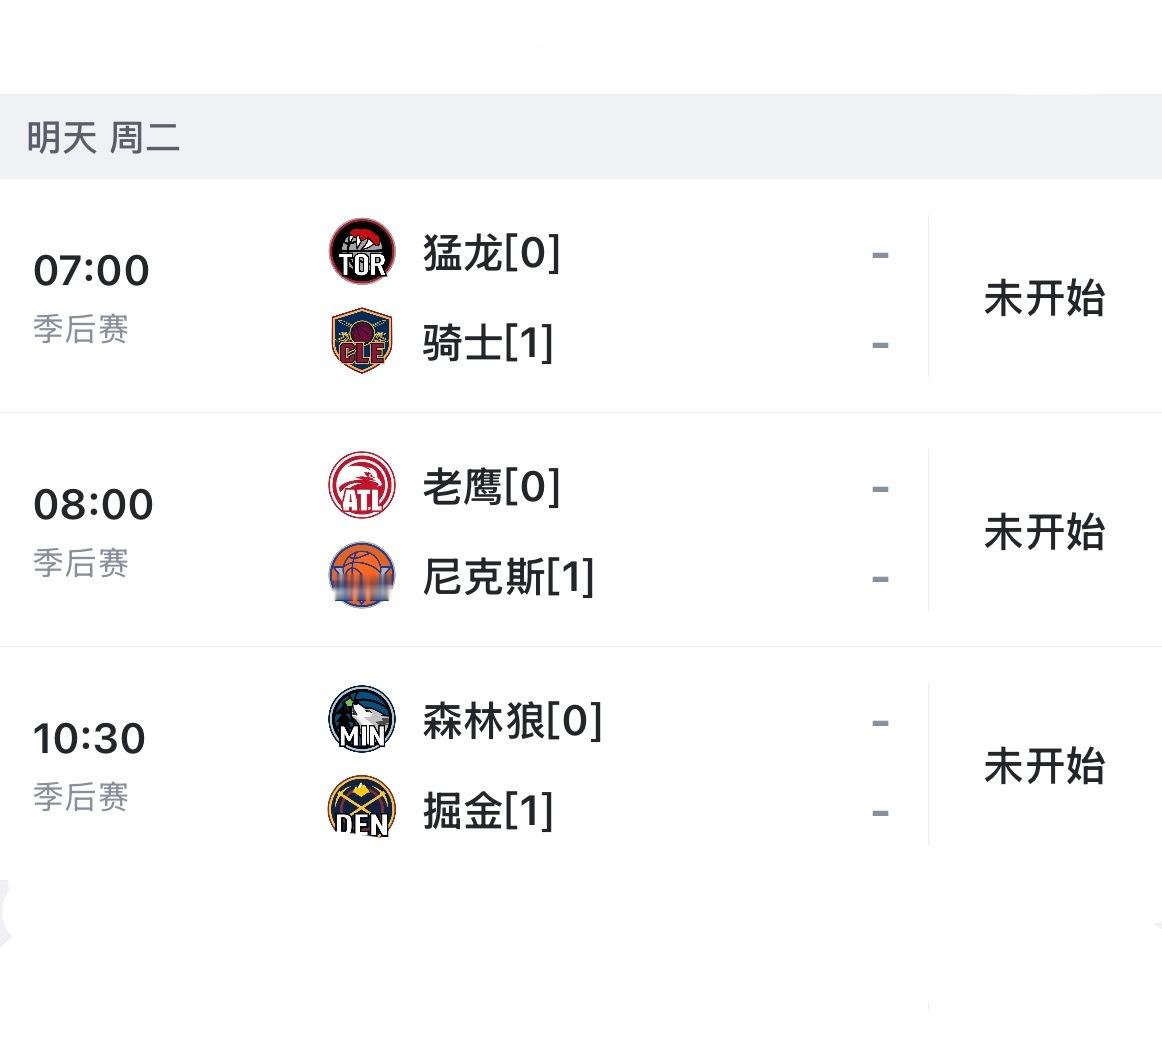Click the 08:00 game start time
The width and height of the screenshot is (1162, 1048).
pyautogui.click(x=91, y=502)
